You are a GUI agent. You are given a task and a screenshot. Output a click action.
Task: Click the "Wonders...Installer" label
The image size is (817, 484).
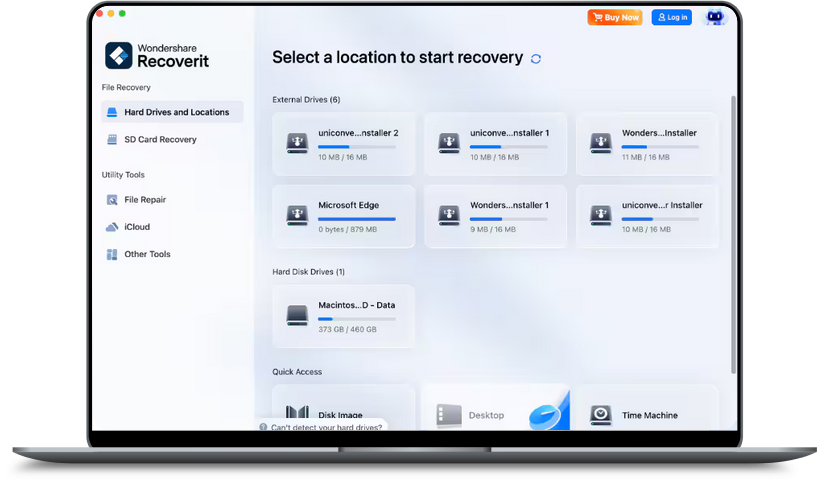click(659, 133)
